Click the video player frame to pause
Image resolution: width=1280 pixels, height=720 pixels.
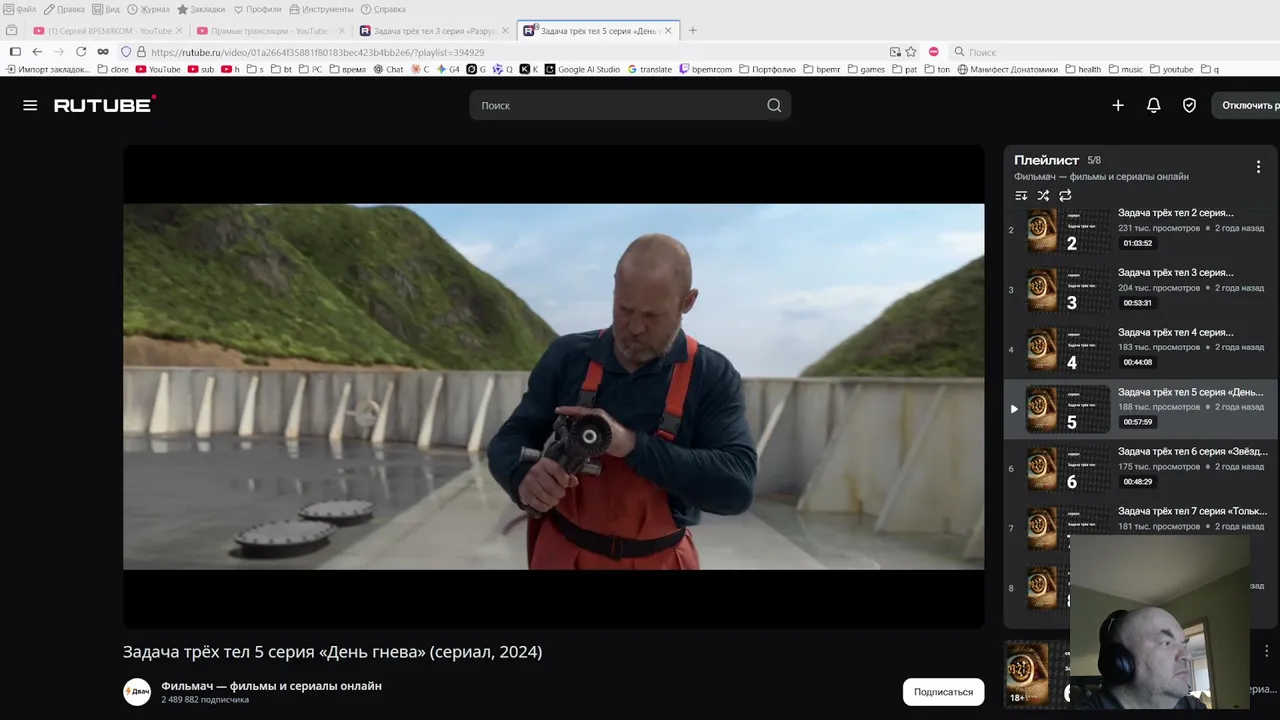[x=553, y=387]
